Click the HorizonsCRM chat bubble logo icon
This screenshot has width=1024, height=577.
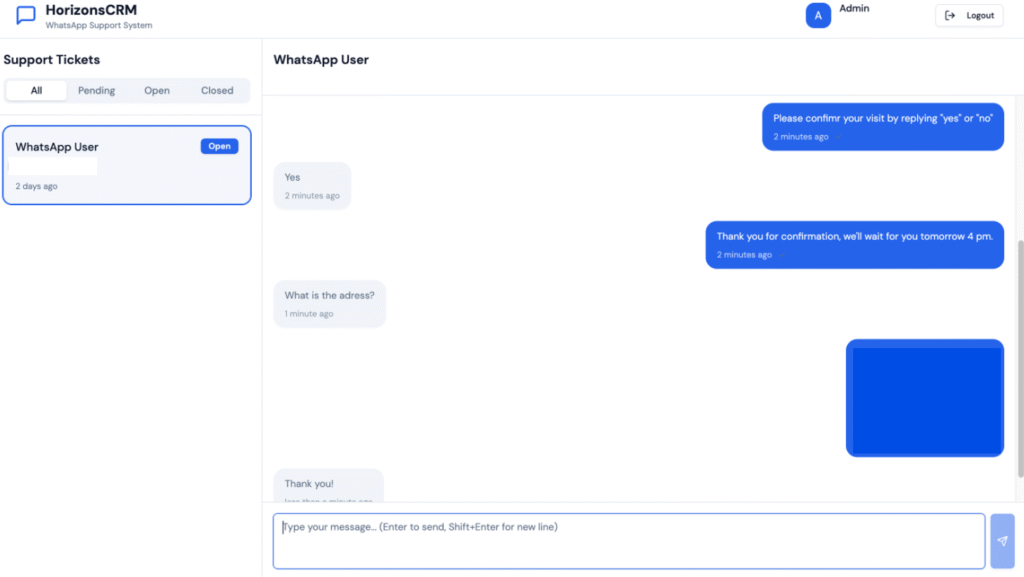click(x=25, y=15)
